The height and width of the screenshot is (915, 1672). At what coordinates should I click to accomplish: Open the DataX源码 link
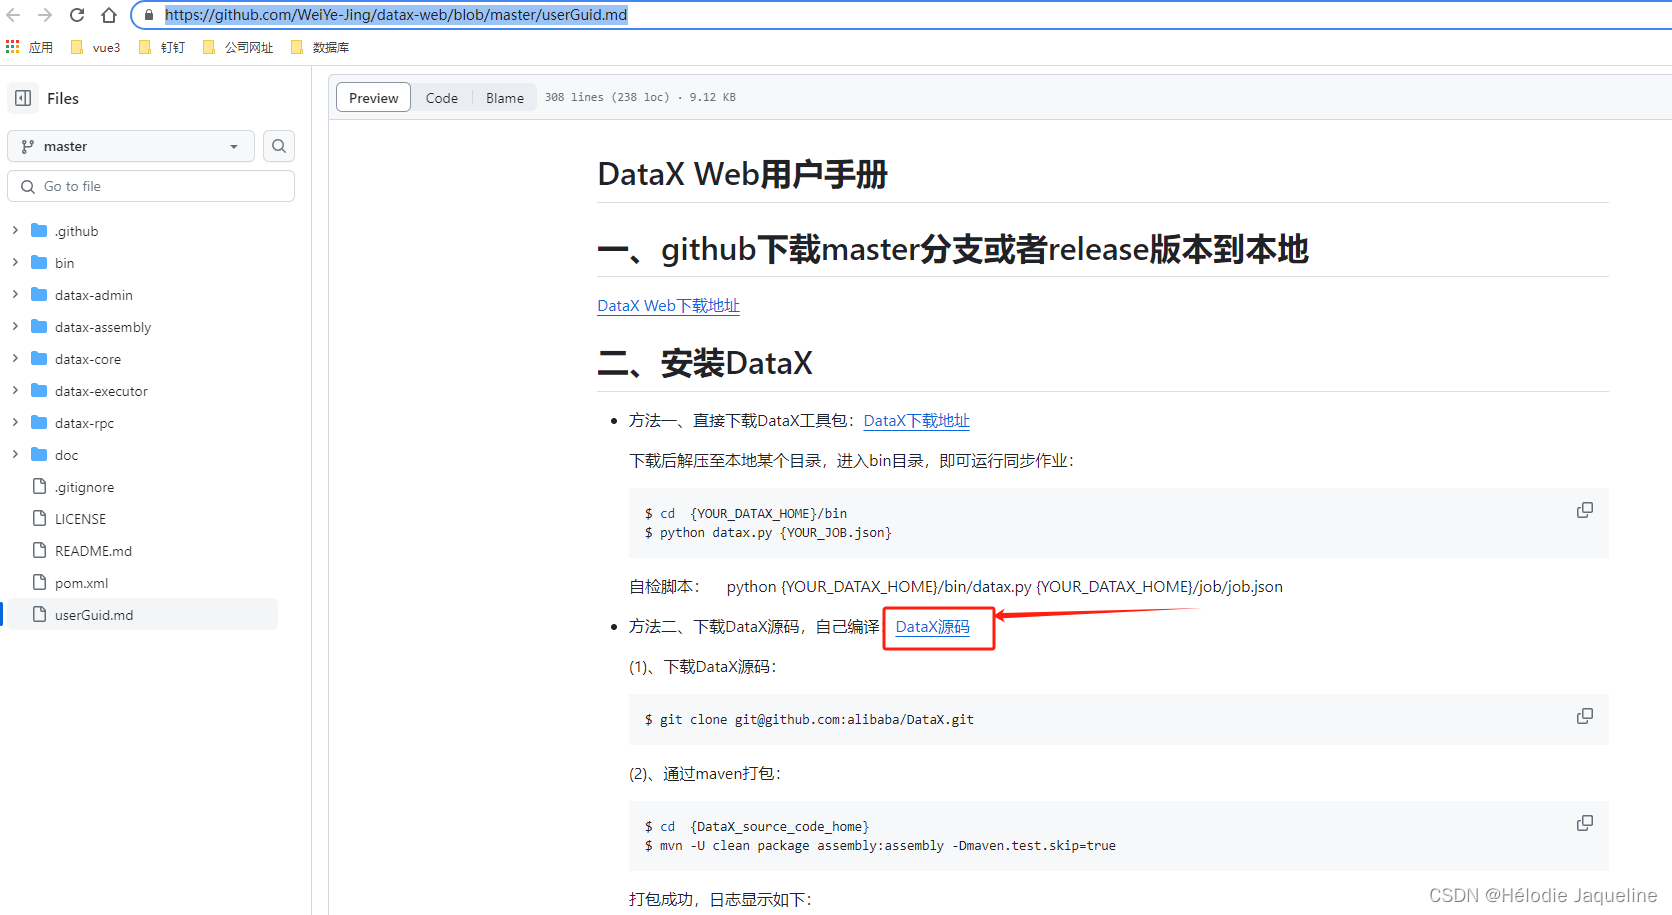tap(932, 627)
